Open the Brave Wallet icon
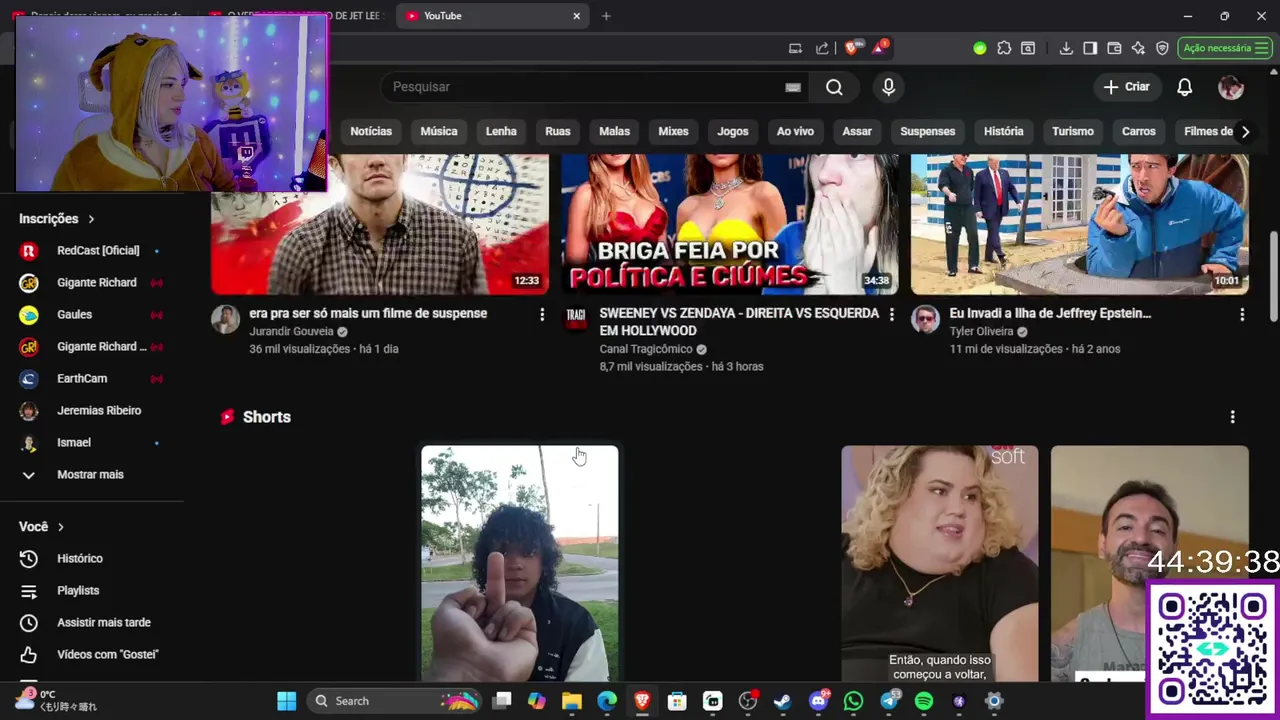This screenshot has height=720, width=1280. pyautogui.click(x=1114, y=48)
